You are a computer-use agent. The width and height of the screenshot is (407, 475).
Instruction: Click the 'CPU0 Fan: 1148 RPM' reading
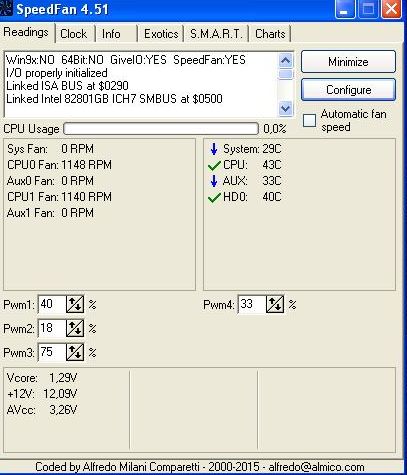point(59,165)
